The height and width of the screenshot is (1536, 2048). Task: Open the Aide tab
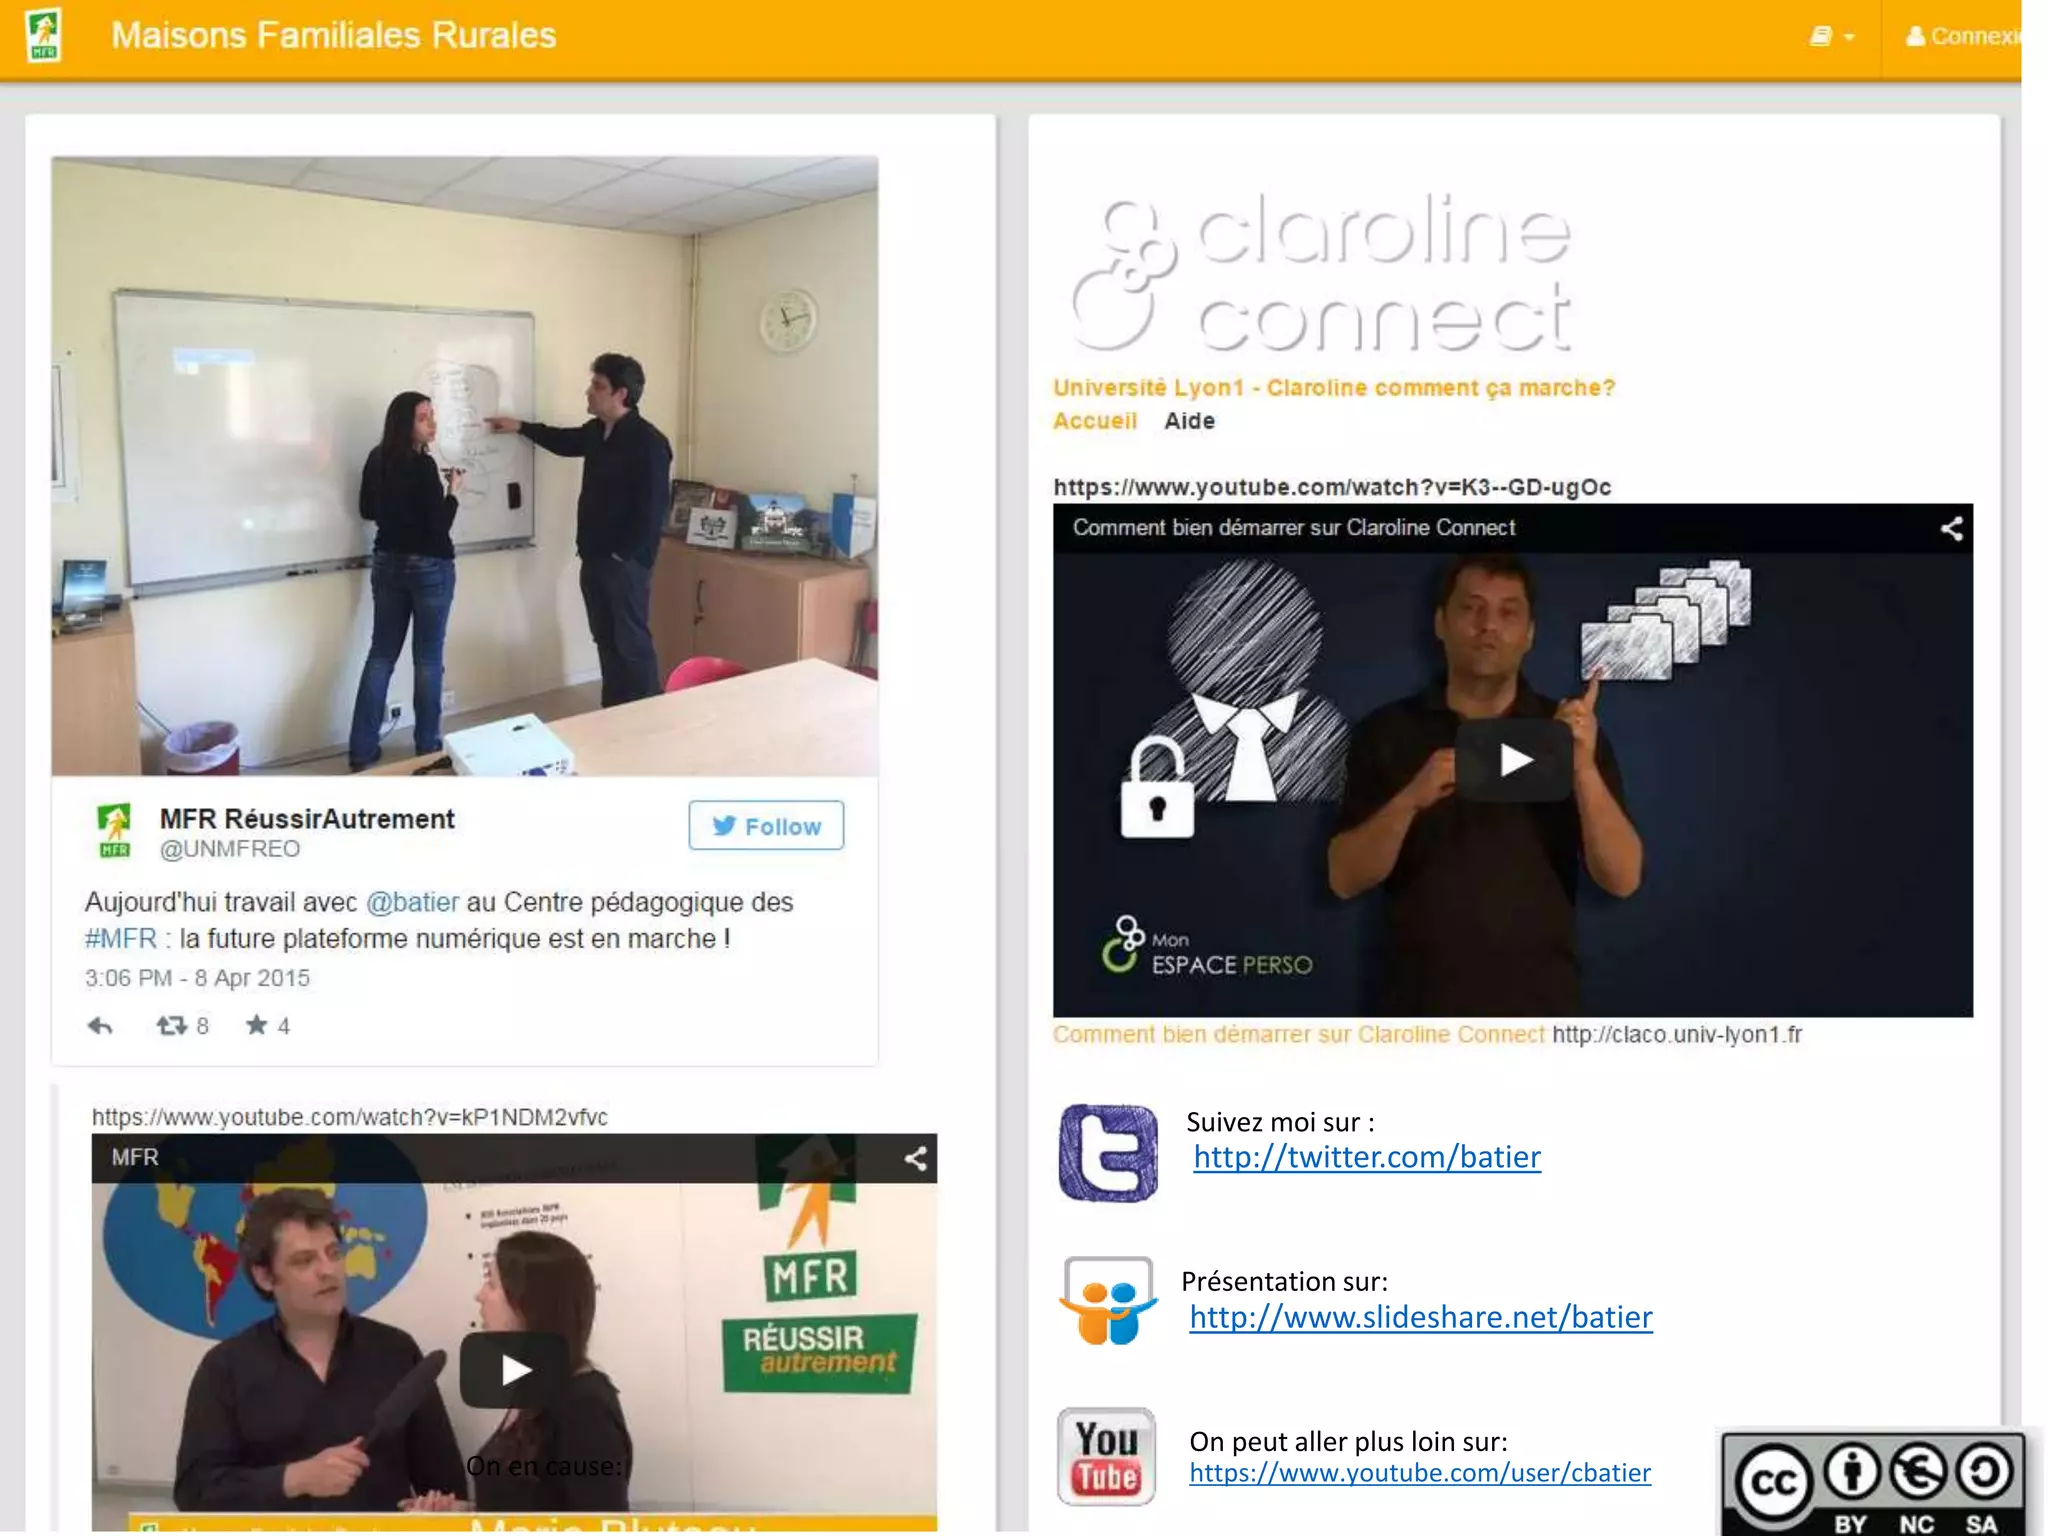pos(1189,421)
